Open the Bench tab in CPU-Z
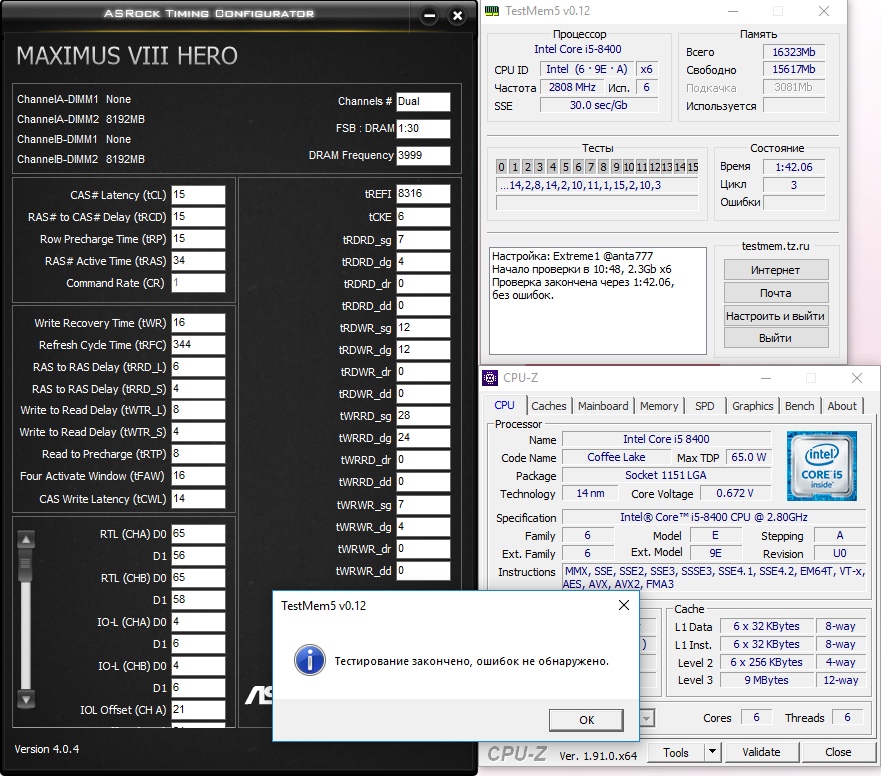The image size is (881, 776). click(x=799, y=406)
